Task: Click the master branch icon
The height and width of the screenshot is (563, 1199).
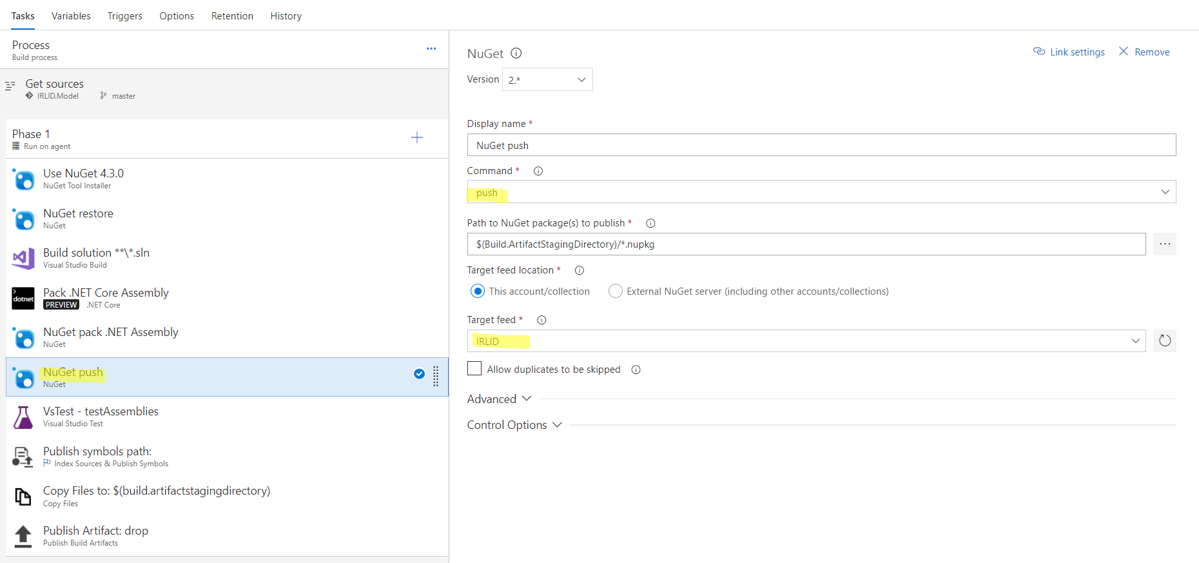Action: [x=103, y=96]
